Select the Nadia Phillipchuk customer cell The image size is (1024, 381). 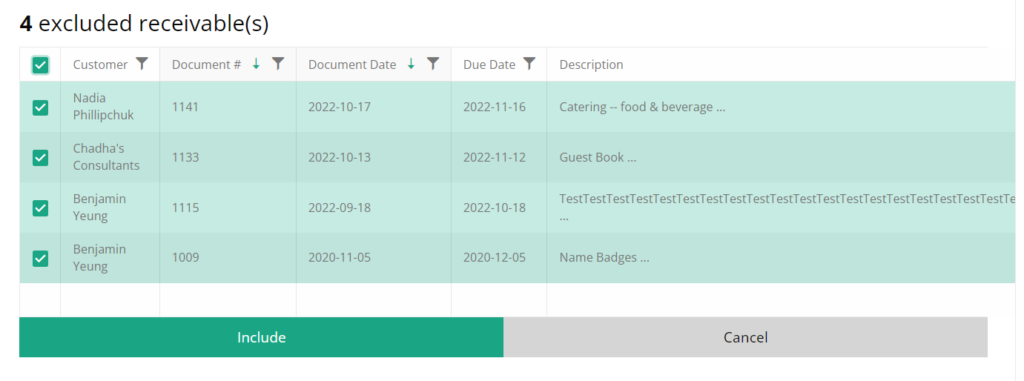click(x=110, y=107)
